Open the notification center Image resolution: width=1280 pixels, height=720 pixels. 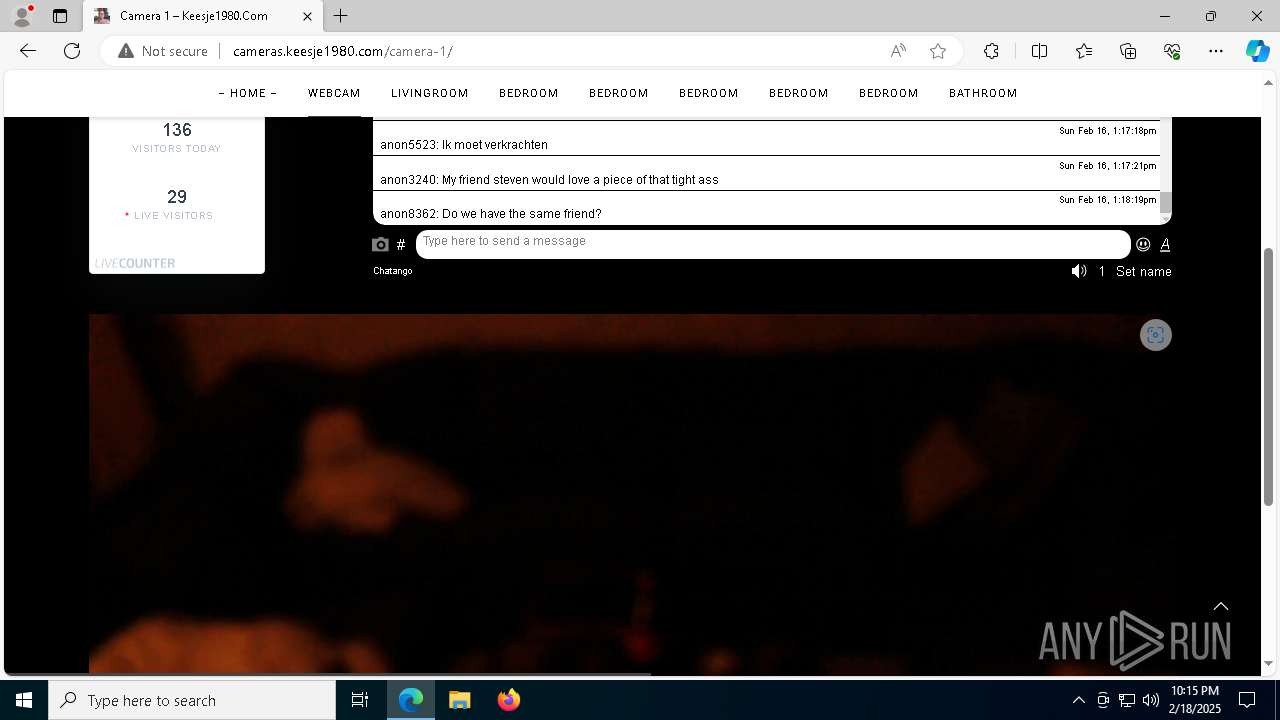(1247, 700)
